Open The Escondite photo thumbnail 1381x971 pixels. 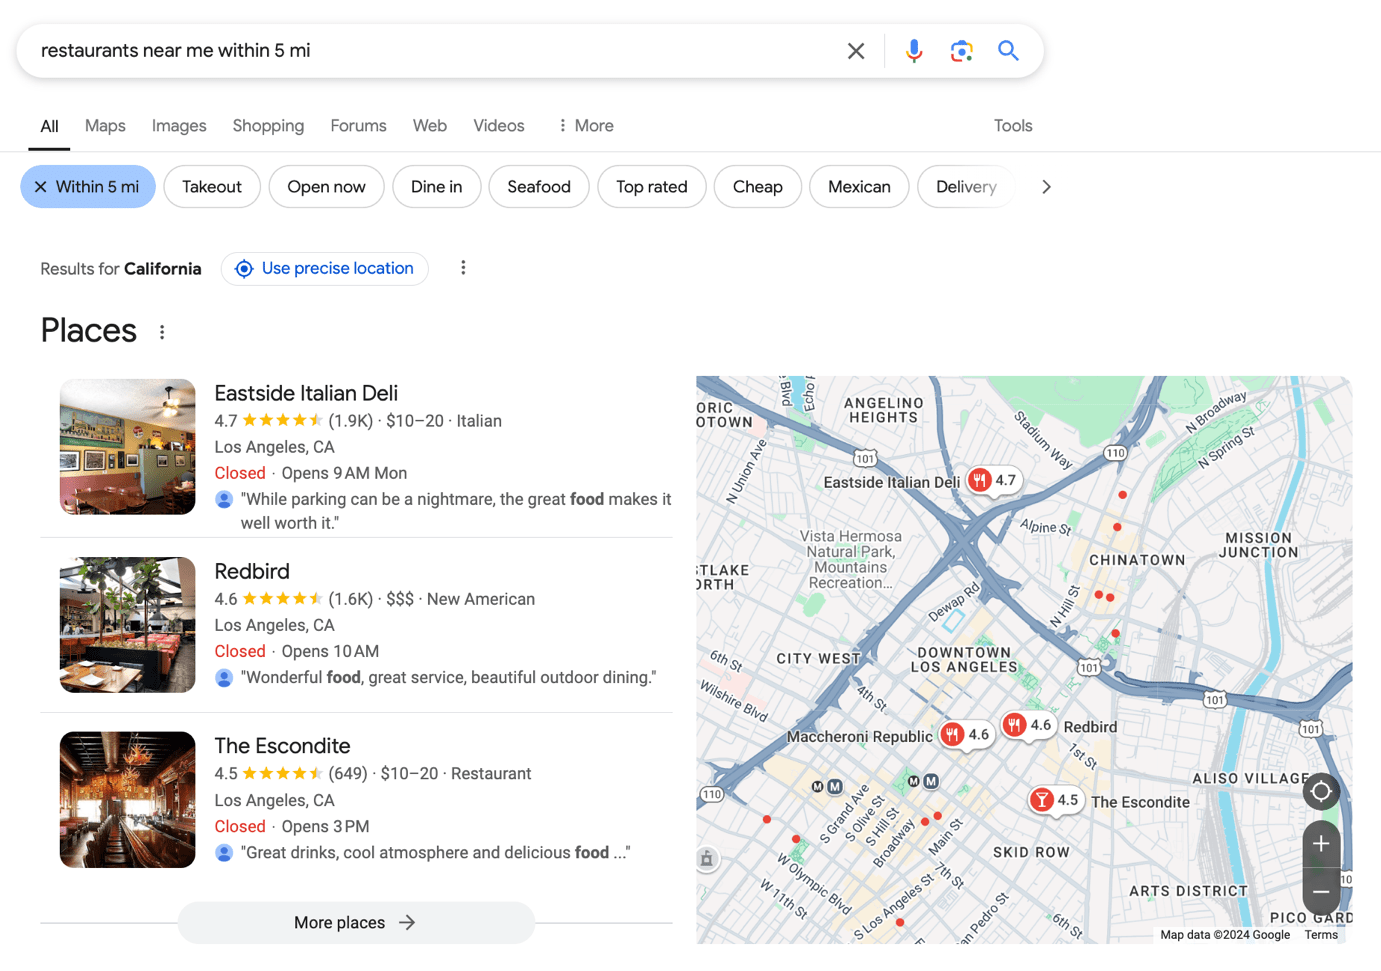[x=128, y=800]
